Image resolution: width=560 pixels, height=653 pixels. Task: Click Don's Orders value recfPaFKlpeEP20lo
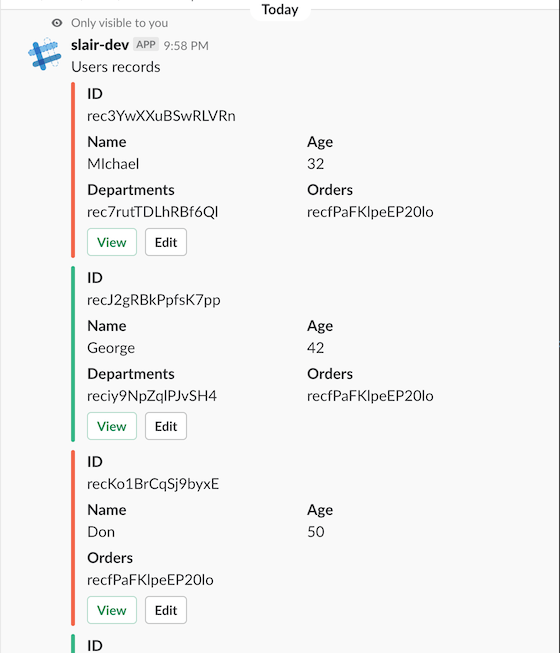(150, 580)
